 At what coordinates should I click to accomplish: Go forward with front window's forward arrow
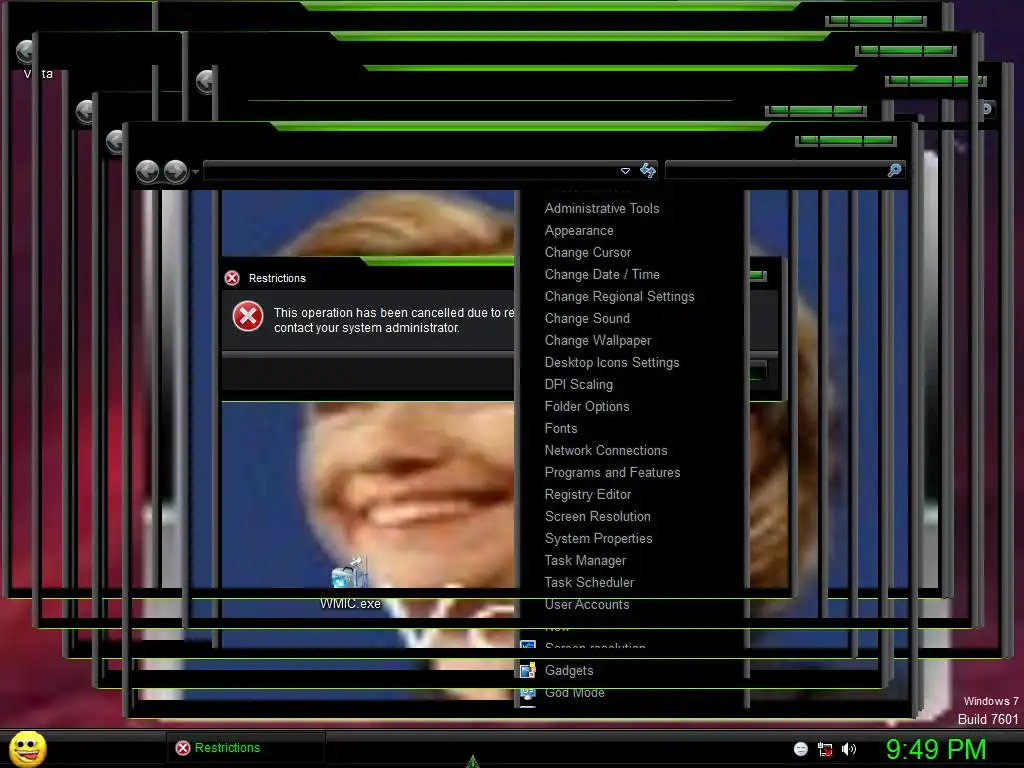tap(176, 172)
